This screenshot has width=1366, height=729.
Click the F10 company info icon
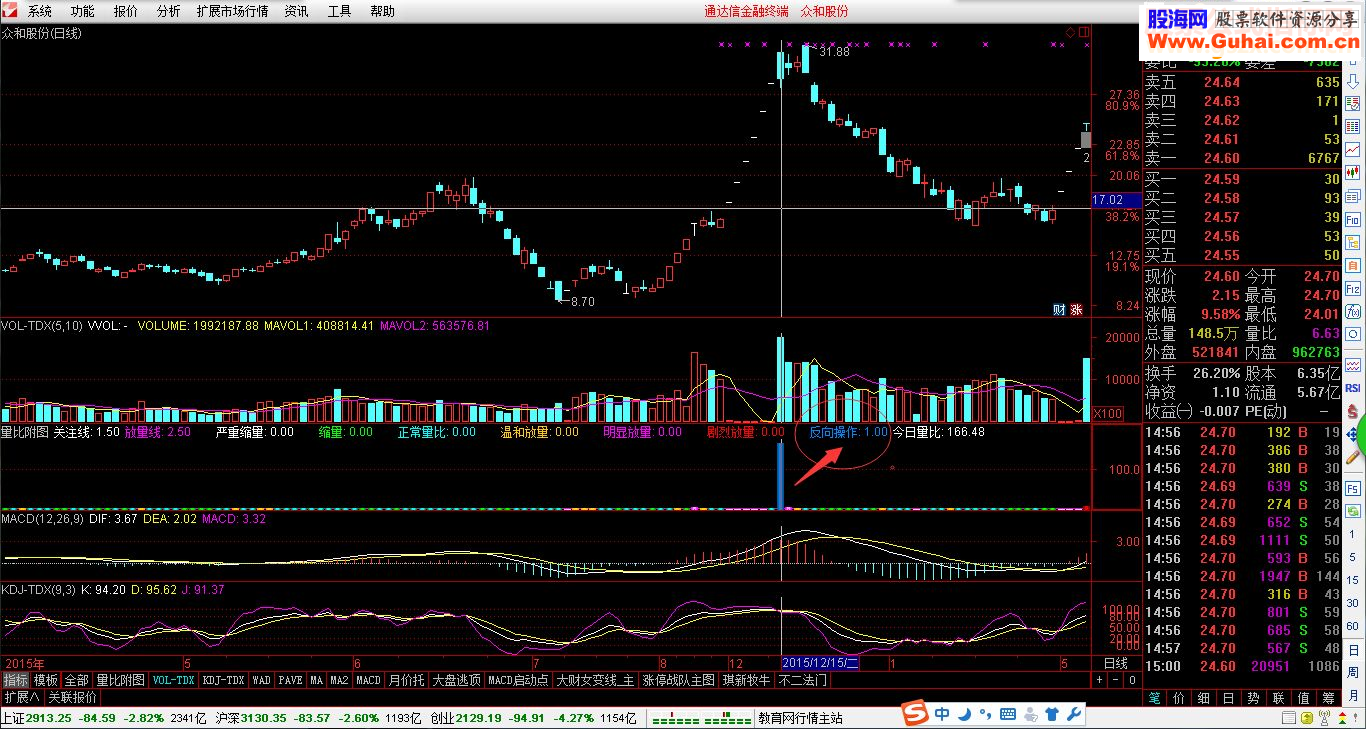[x=1352, y=219]
